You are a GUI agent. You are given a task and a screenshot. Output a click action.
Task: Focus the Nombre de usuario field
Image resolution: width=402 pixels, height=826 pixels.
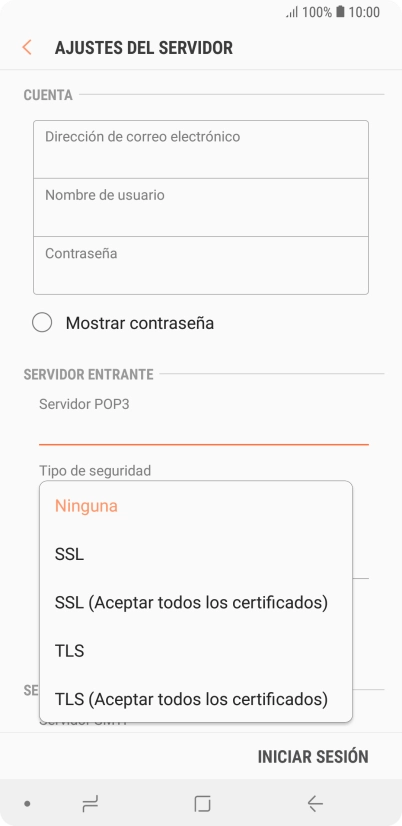coord(201,208)
